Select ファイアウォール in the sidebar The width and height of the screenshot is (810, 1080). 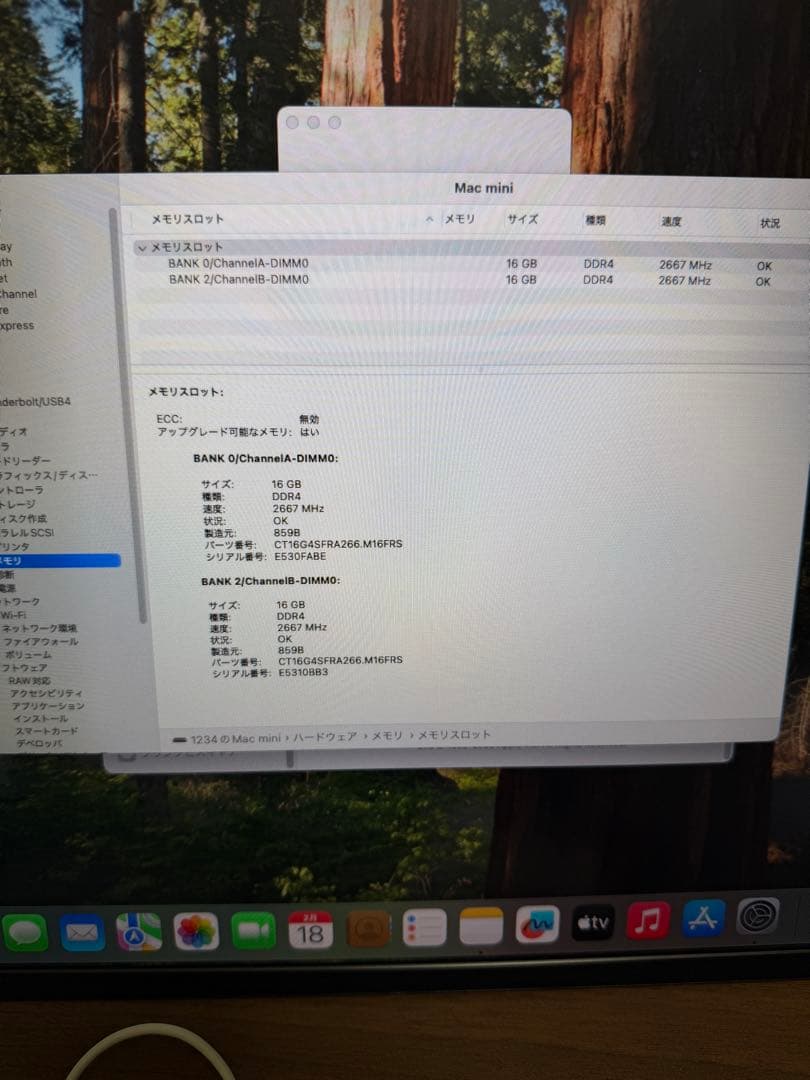pyautogui.click(x=41, y=641)
